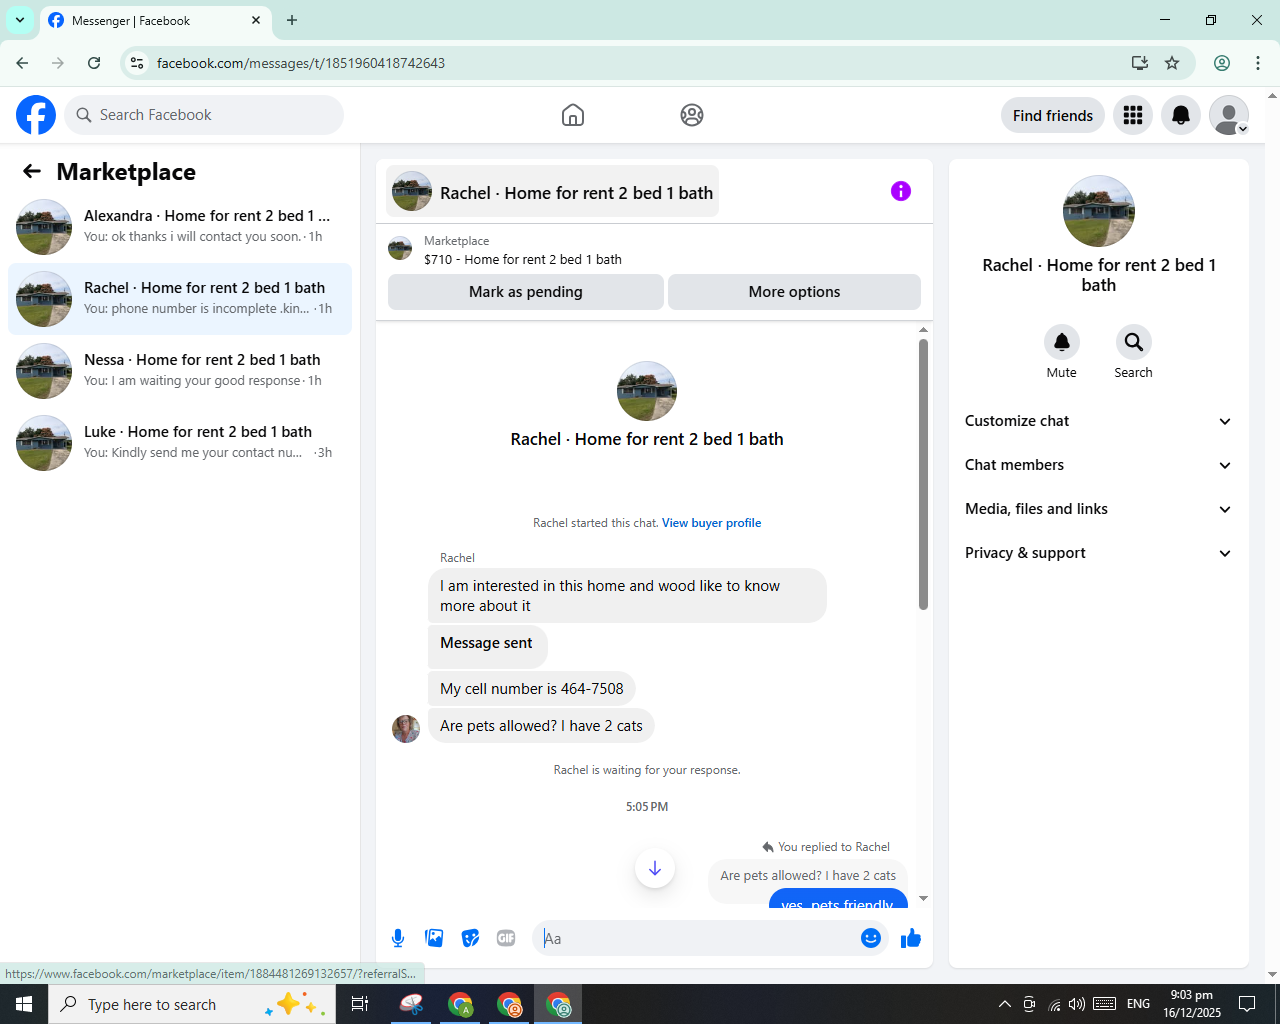
Task: Search in conversation magnifier icon
Action: click(x=1134, y=342)
